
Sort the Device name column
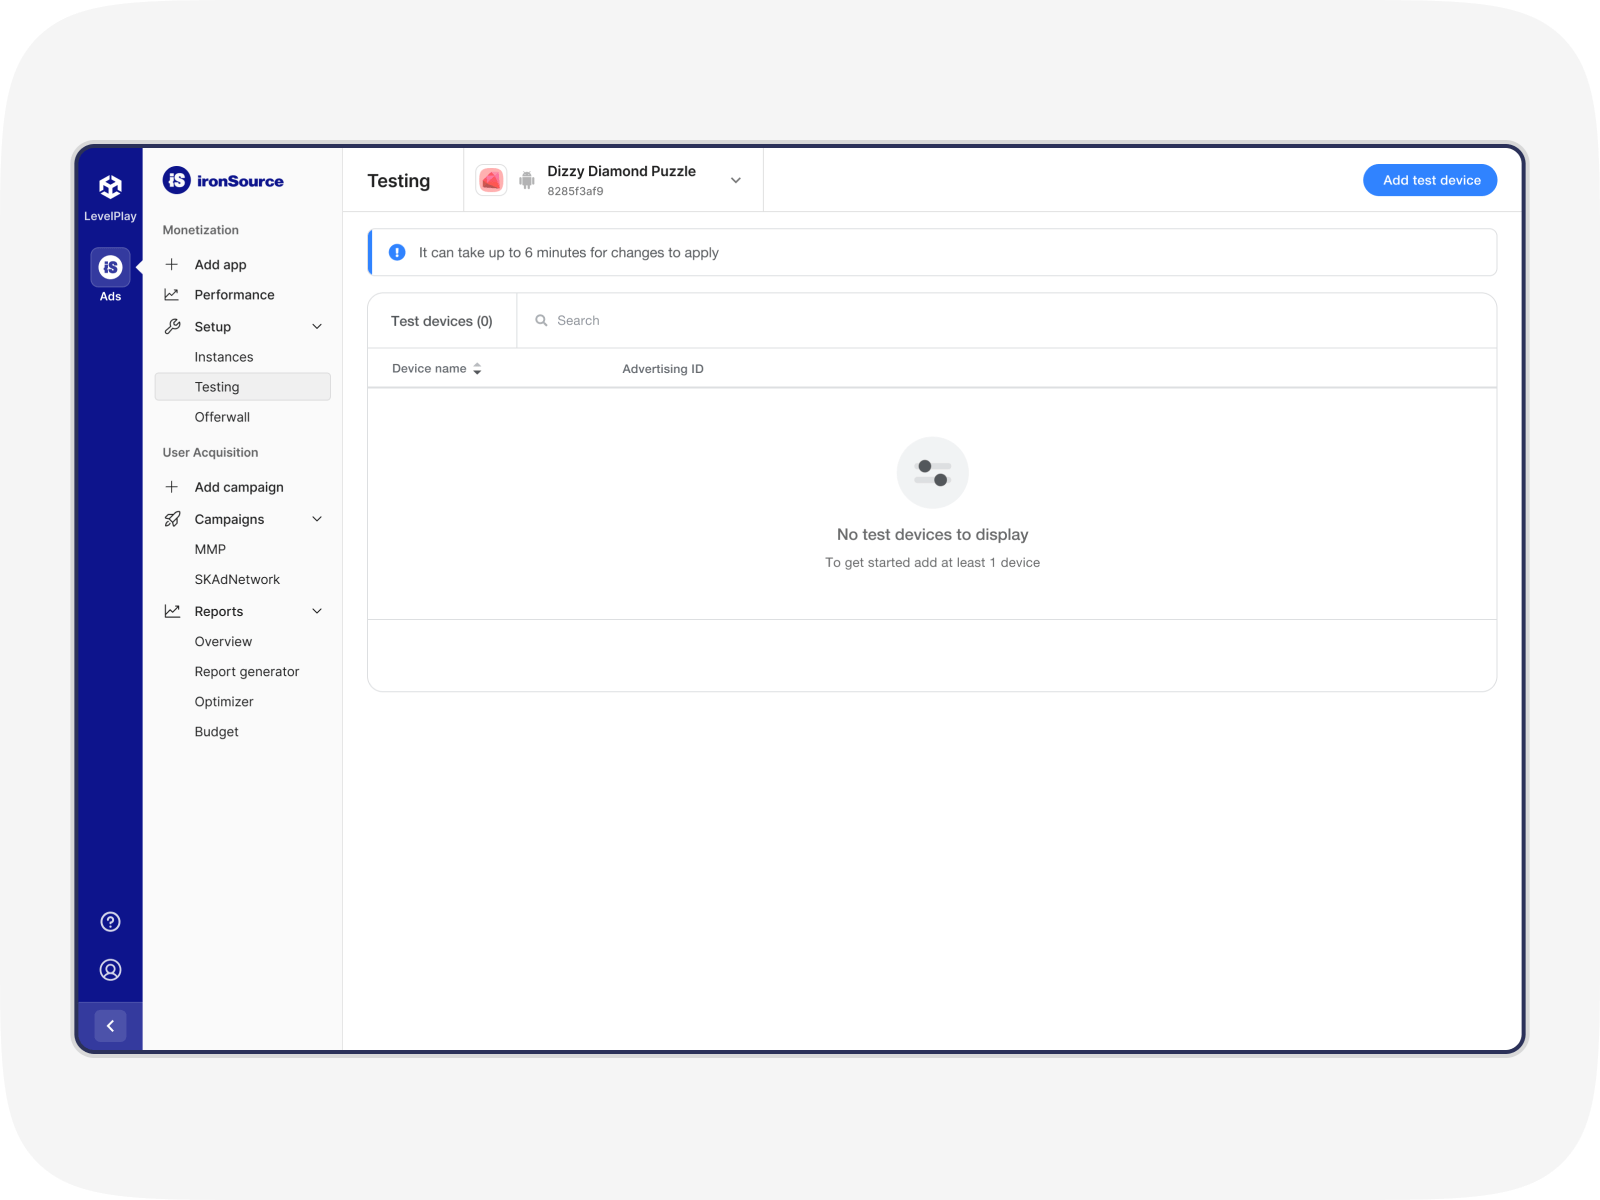[477, 368]
